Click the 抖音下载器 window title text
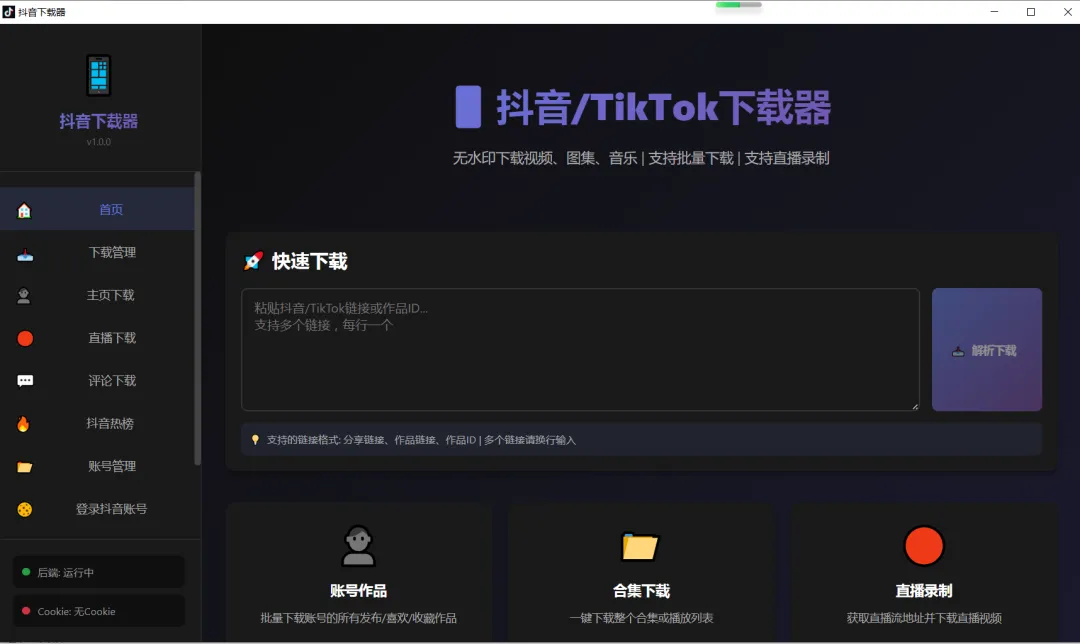 click(41, 12)
